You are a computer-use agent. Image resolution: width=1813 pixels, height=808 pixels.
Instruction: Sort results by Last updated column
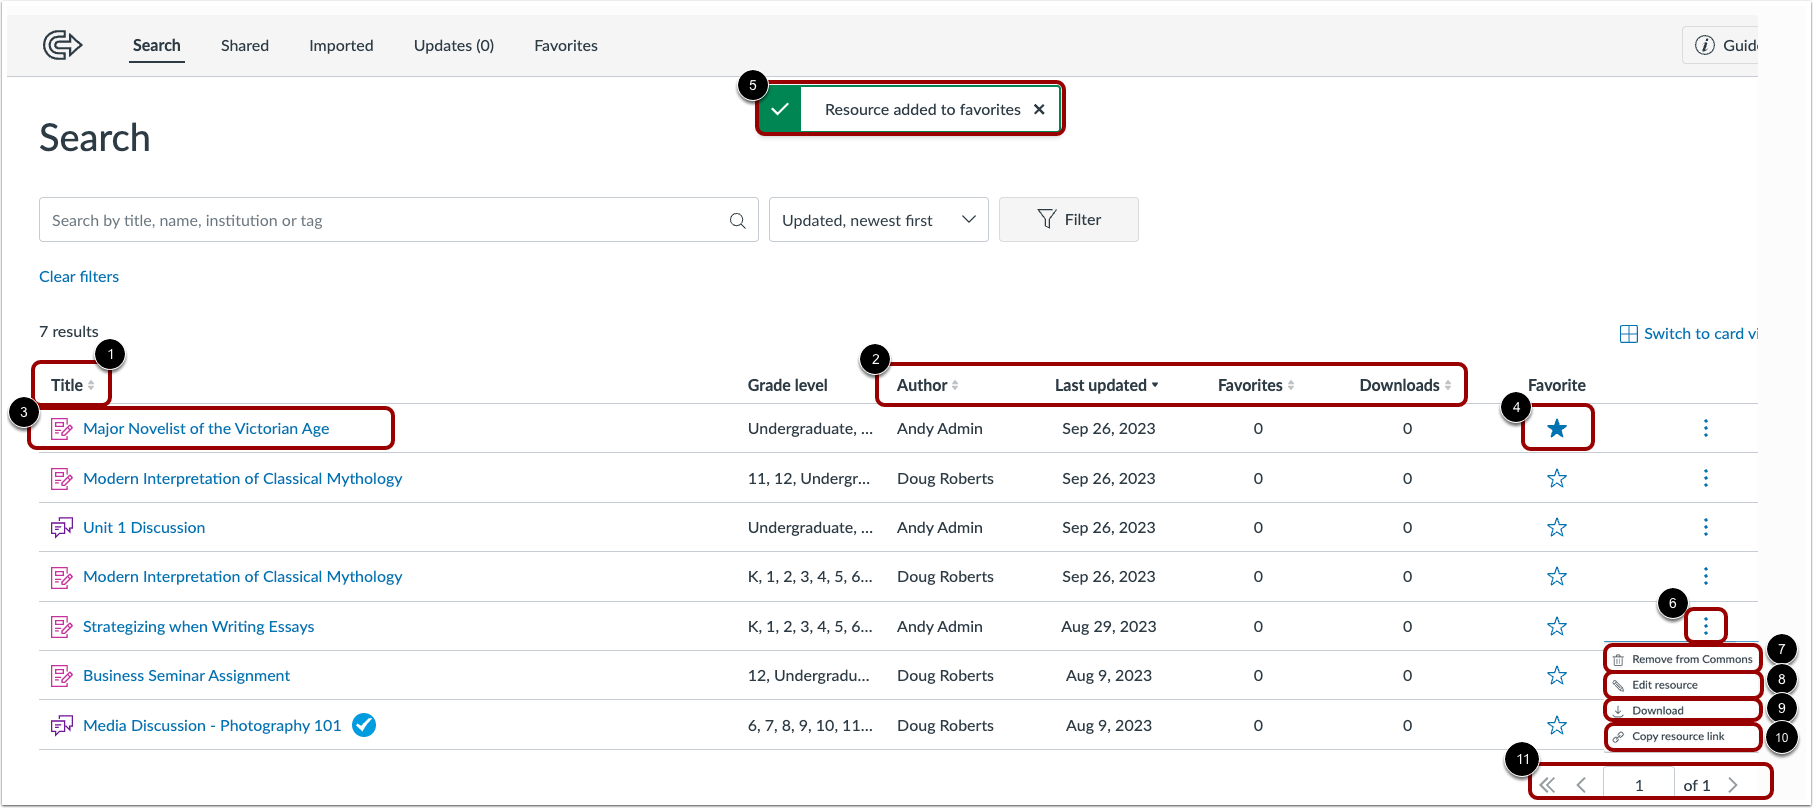(1106, 385)
